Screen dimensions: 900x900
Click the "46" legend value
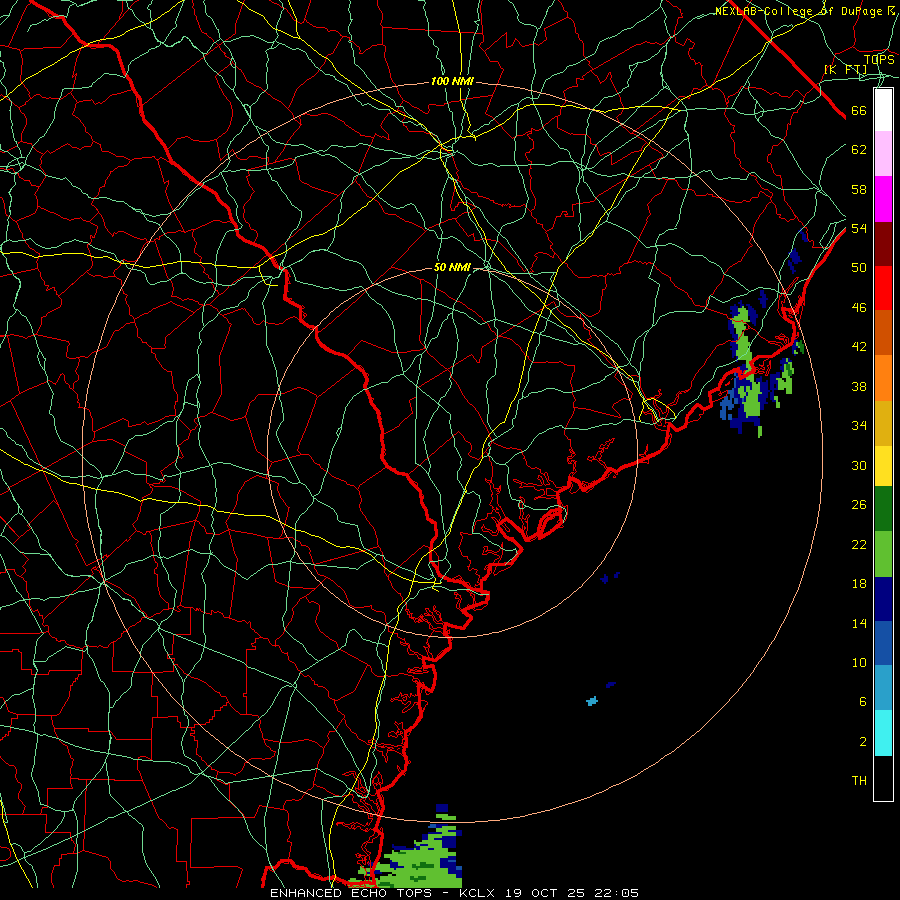coord(859,308)
